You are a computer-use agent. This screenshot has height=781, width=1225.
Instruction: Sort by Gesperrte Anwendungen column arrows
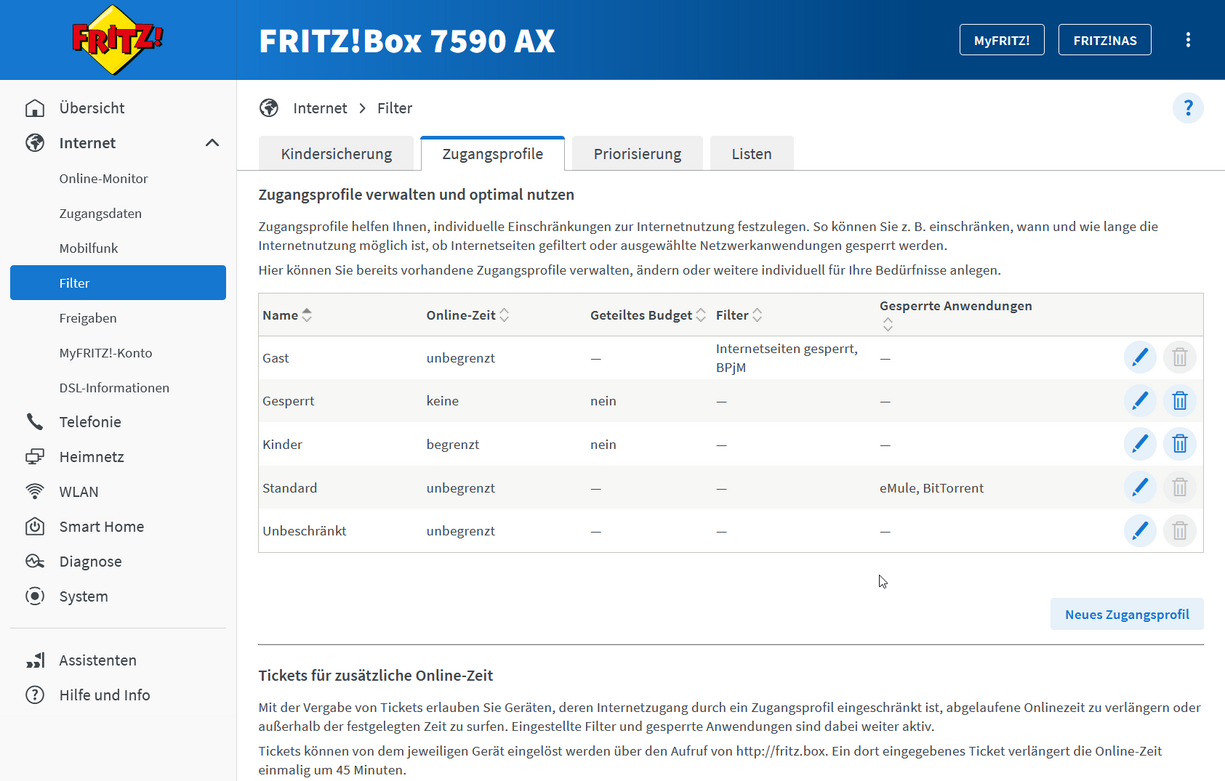887,324
